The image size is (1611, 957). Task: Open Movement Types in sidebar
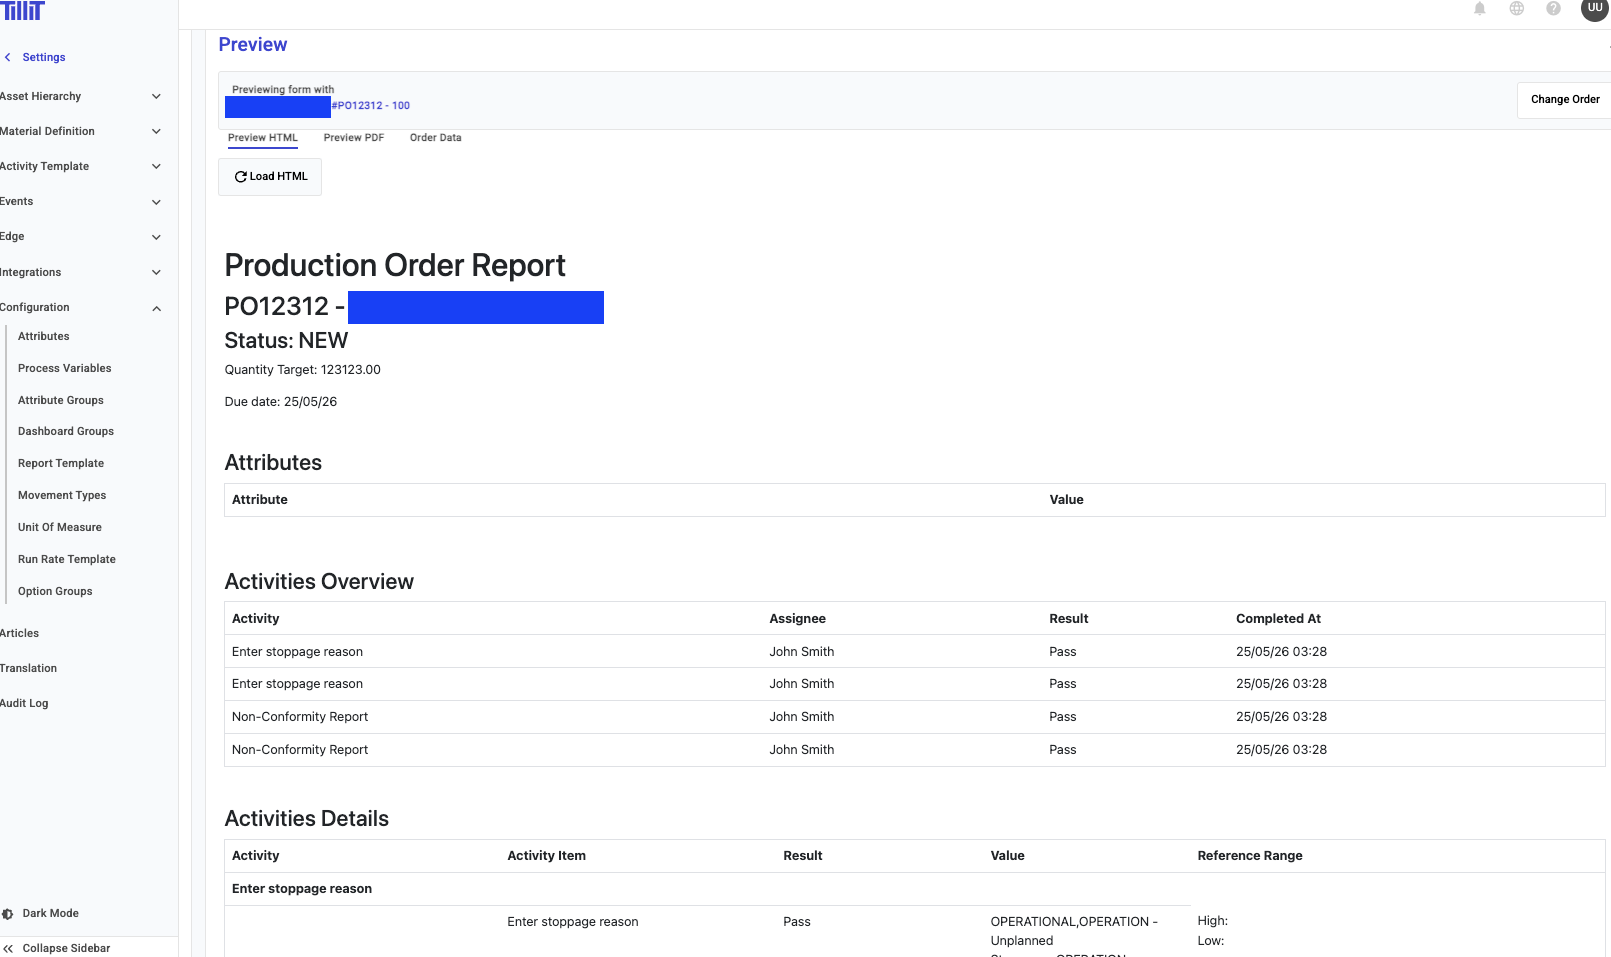[x=62, y=496]
